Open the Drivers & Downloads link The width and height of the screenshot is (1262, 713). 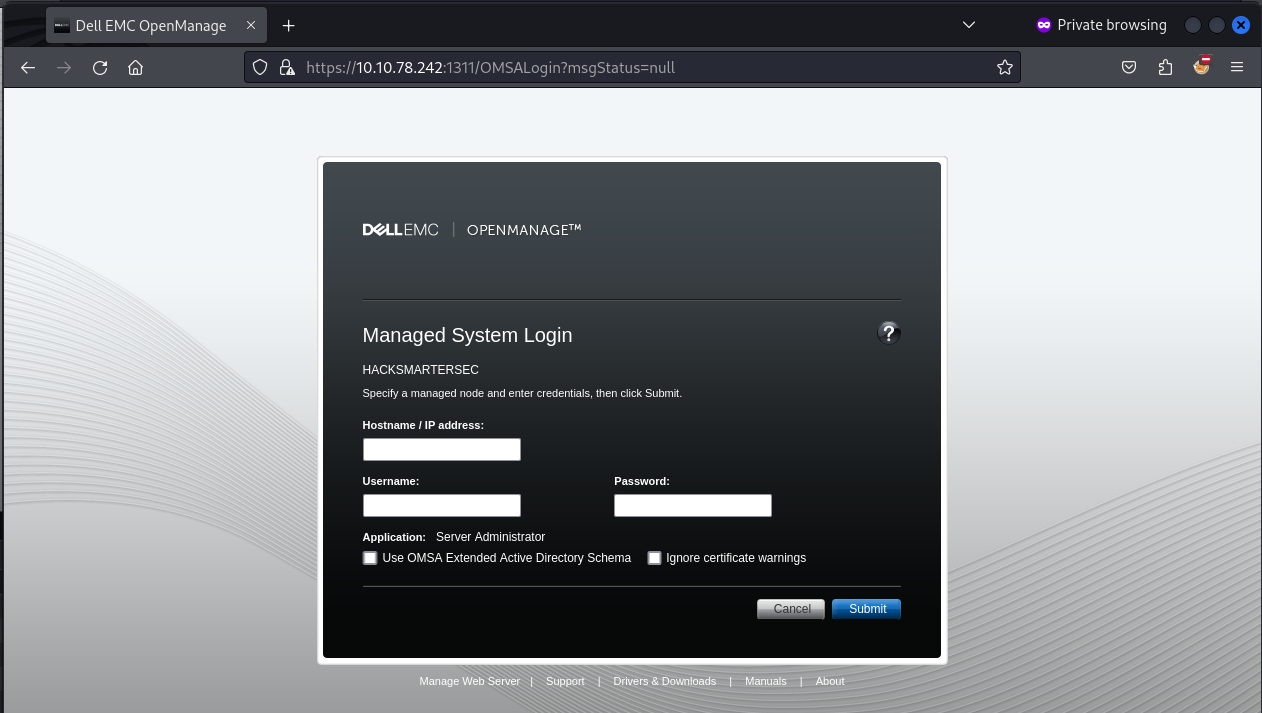click(x=664, y=681)
